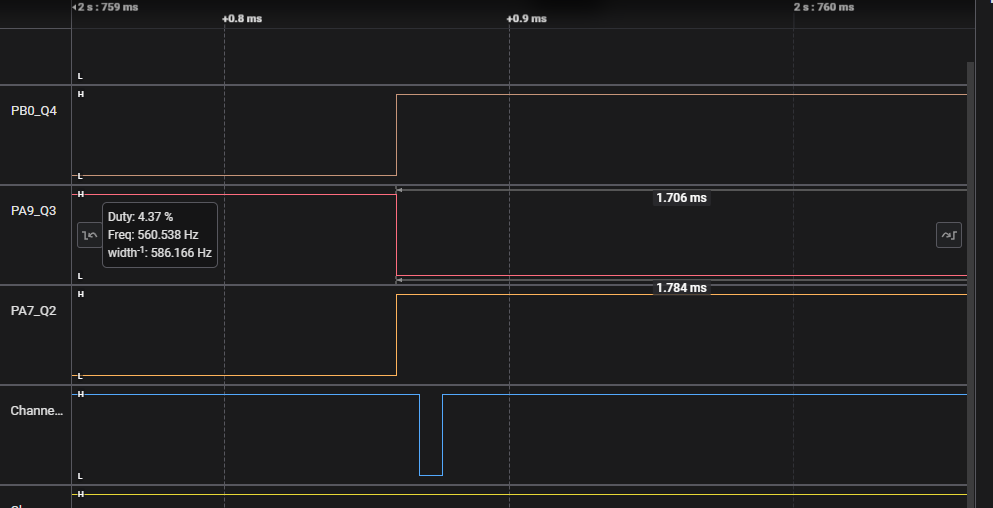Select the PB0_Q4 channel label
Image resolution: width=993 pixels, height=508 pixels.
pos(34,111)
